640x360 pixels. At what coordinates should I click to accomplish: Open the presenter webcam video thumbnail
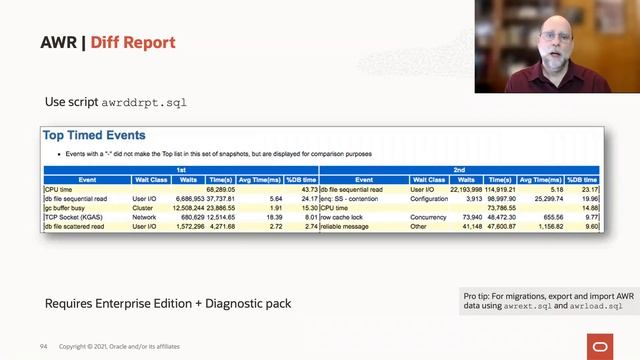tap(557, 46)
